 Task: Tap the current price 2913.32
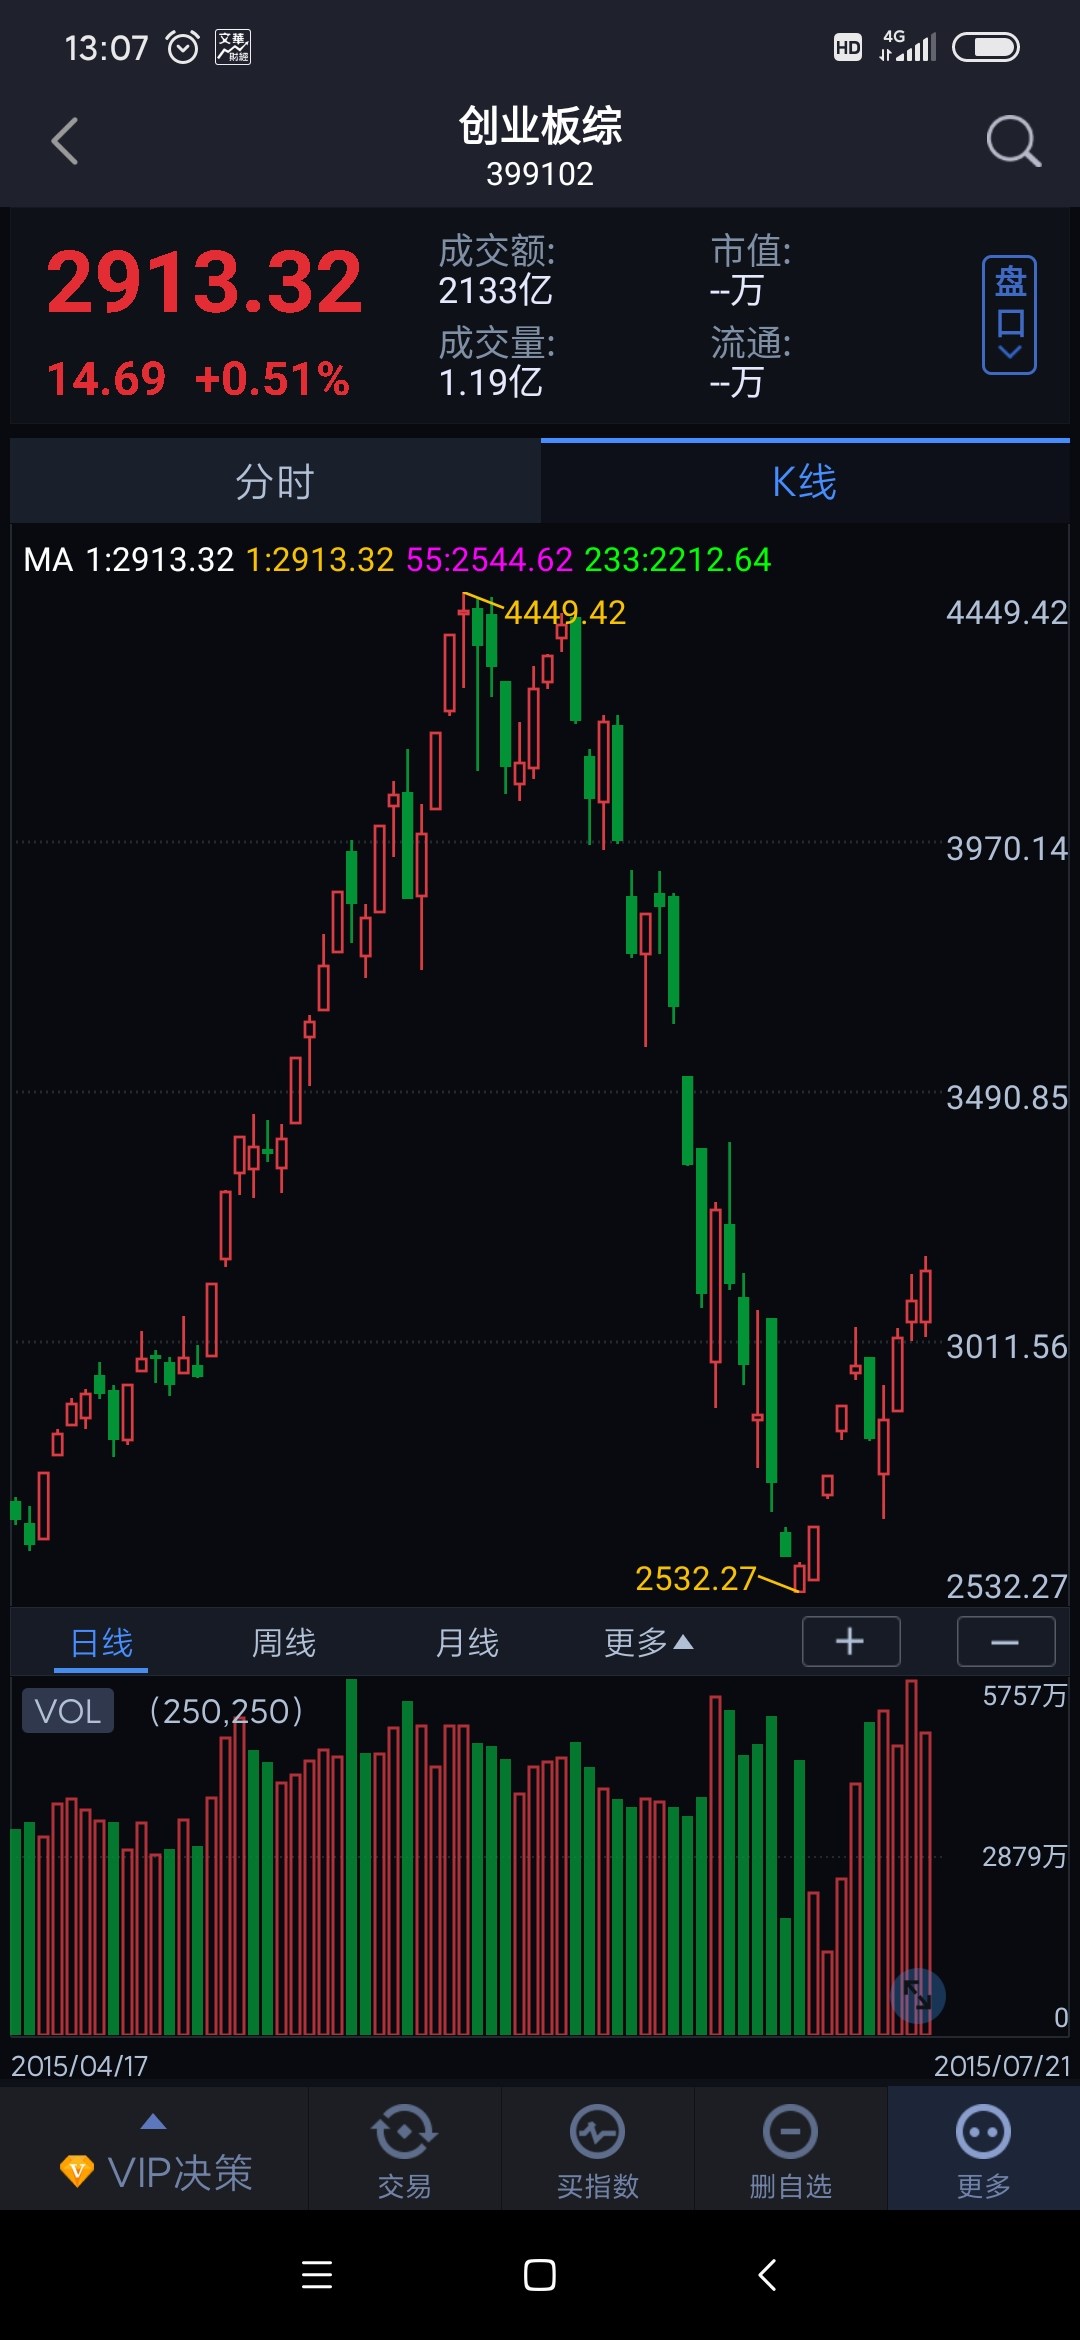tap(204, 282)
